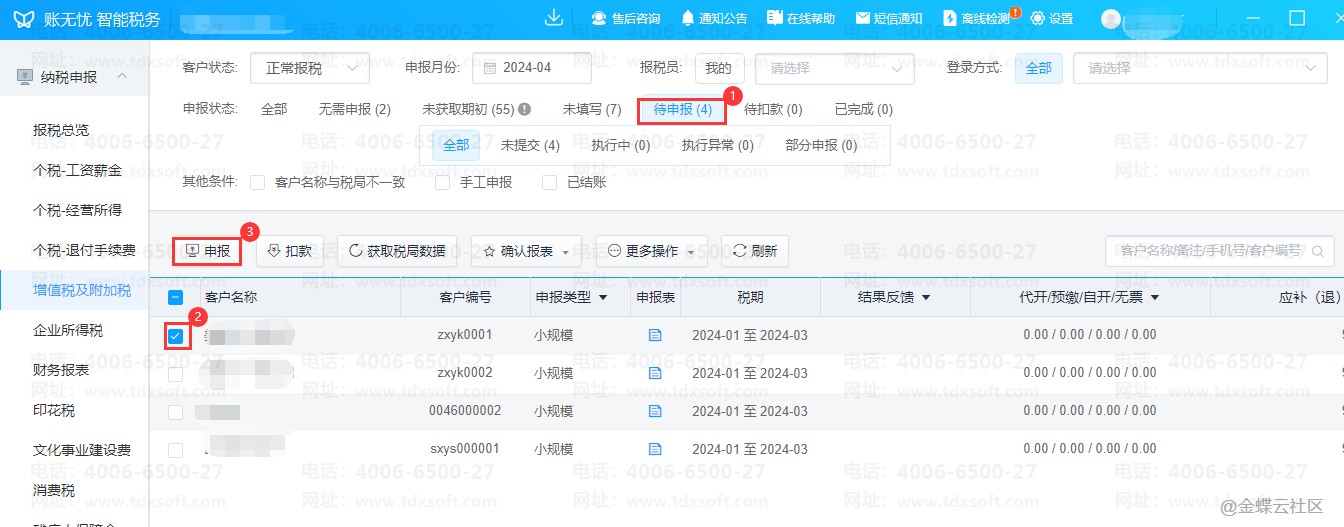Click the download icon in title bar

[553, 18]
